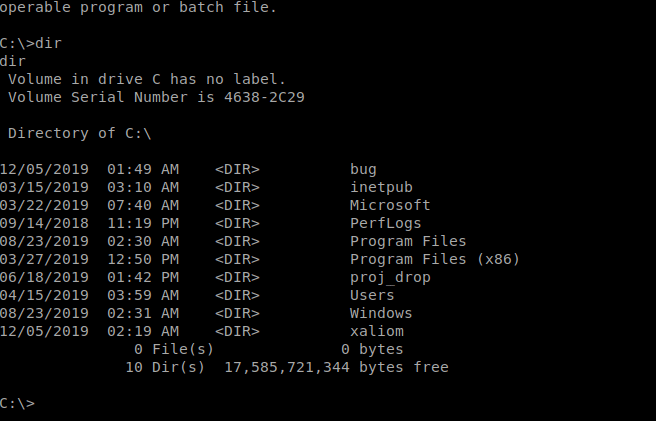Click the Users directory name
The image size is (656, 421).
pos(372,295)
